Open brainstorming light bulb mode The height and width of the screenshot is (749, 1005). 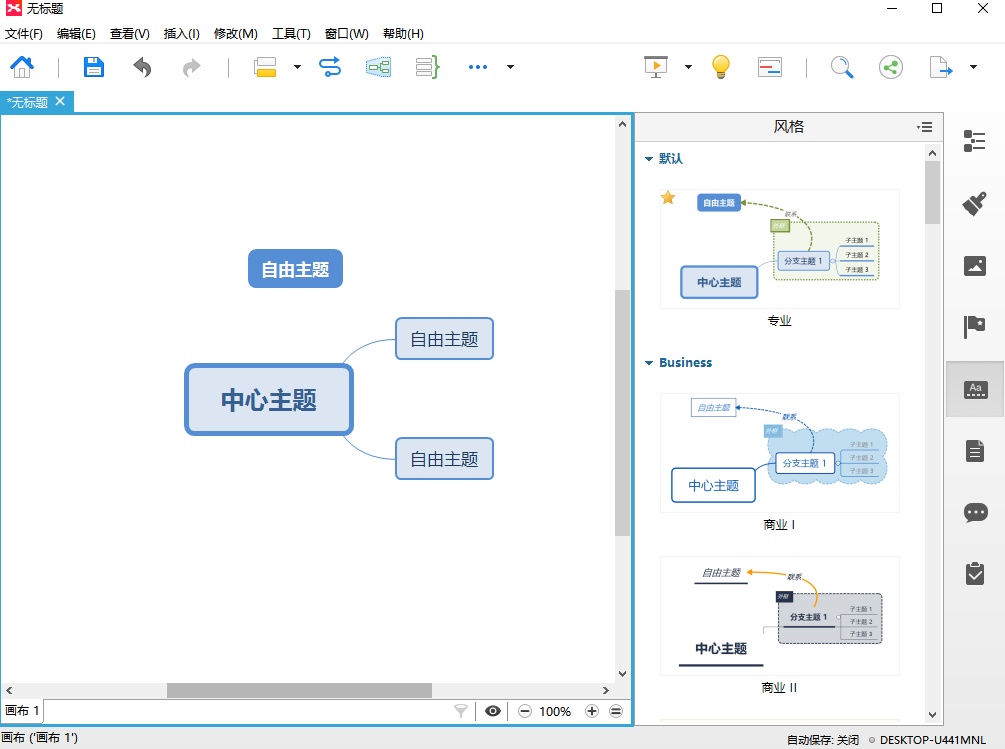point(720,67)
